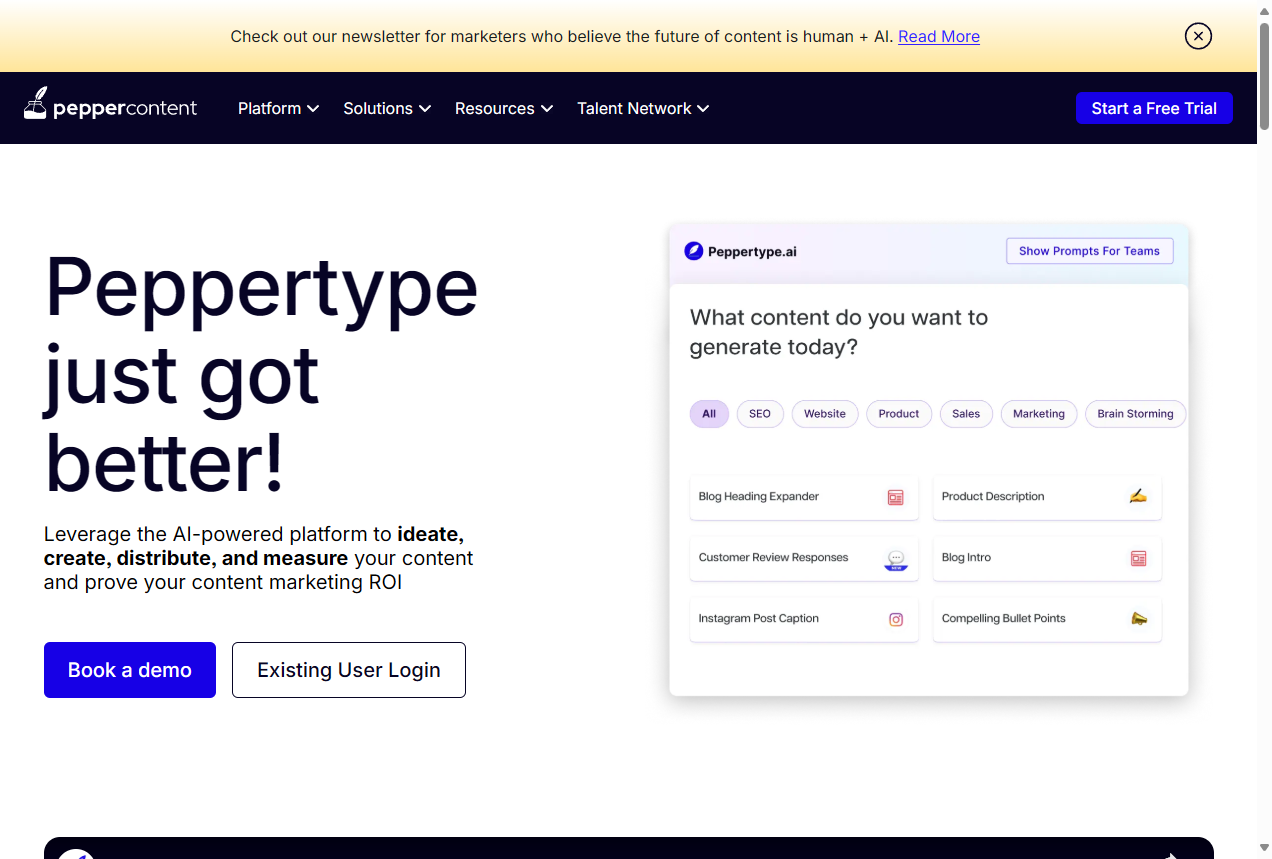The width and height of the screenshot is (1272, 859).
Task: Select the Brain Storming category tab
Action: (1135, 413)
